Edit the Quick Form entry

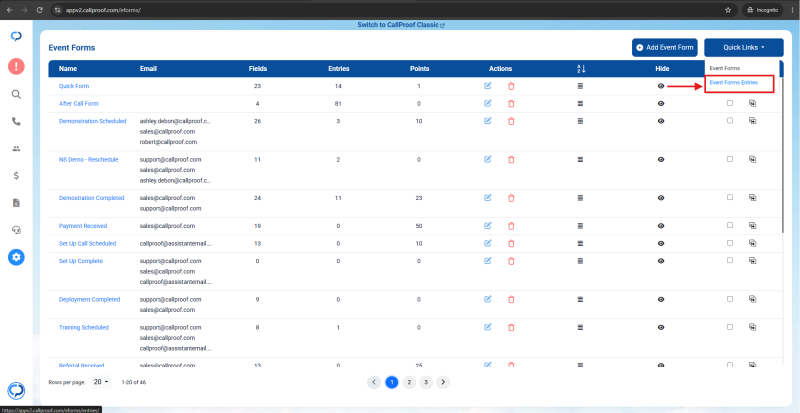click(x=487, y=86)
